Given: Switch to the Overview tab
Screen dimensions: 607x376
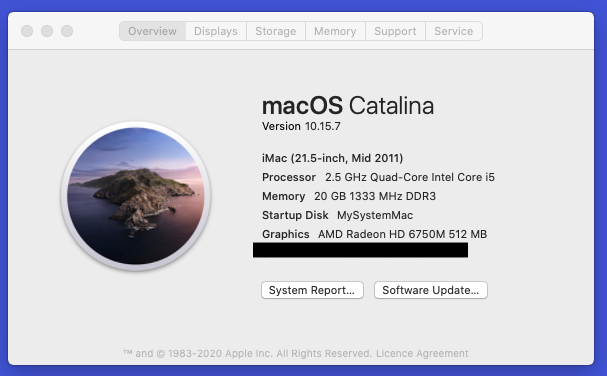Looking at the screenshot, I should 153,31.
